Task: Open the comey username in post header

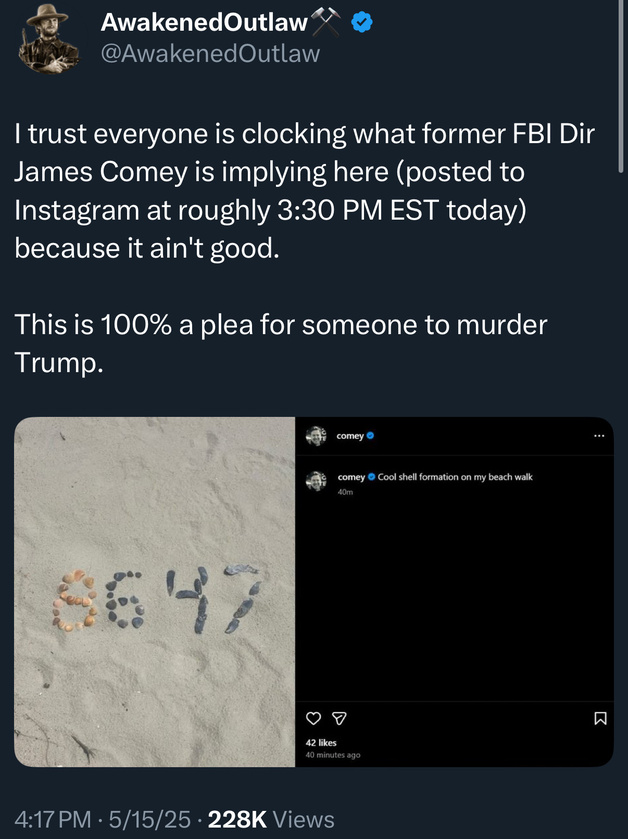Action: pyautogui.click(x=350, y=436)
